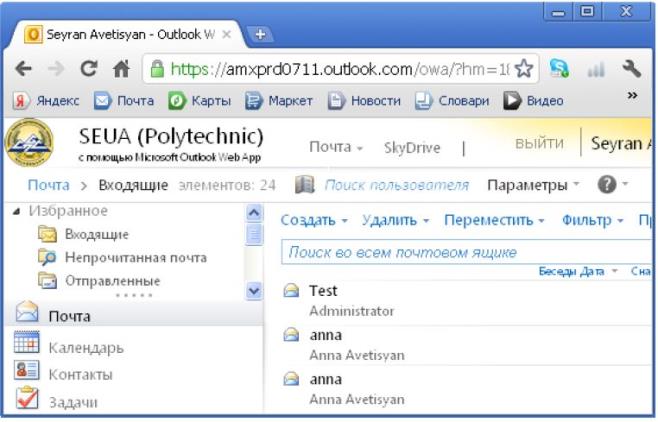Open the Chrome wrench settings menu
The image size is (658, 422).
click(x=631, y=69)
